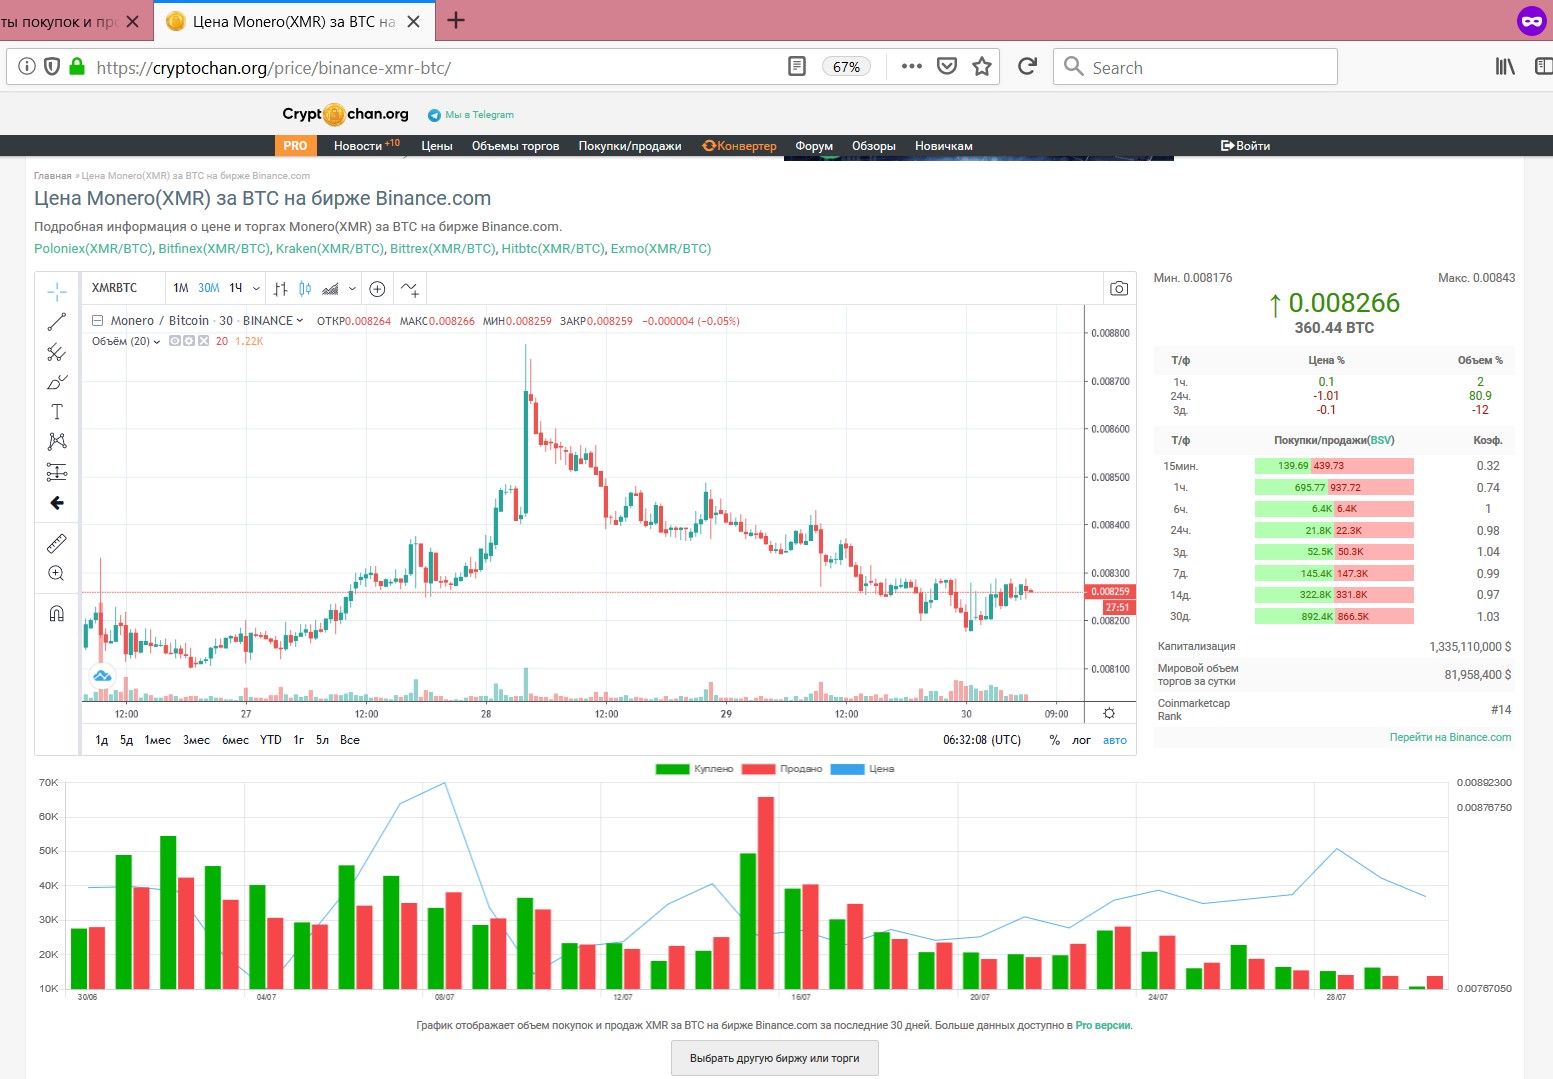Click the back arrow in chart toolbar

(57, 503)
